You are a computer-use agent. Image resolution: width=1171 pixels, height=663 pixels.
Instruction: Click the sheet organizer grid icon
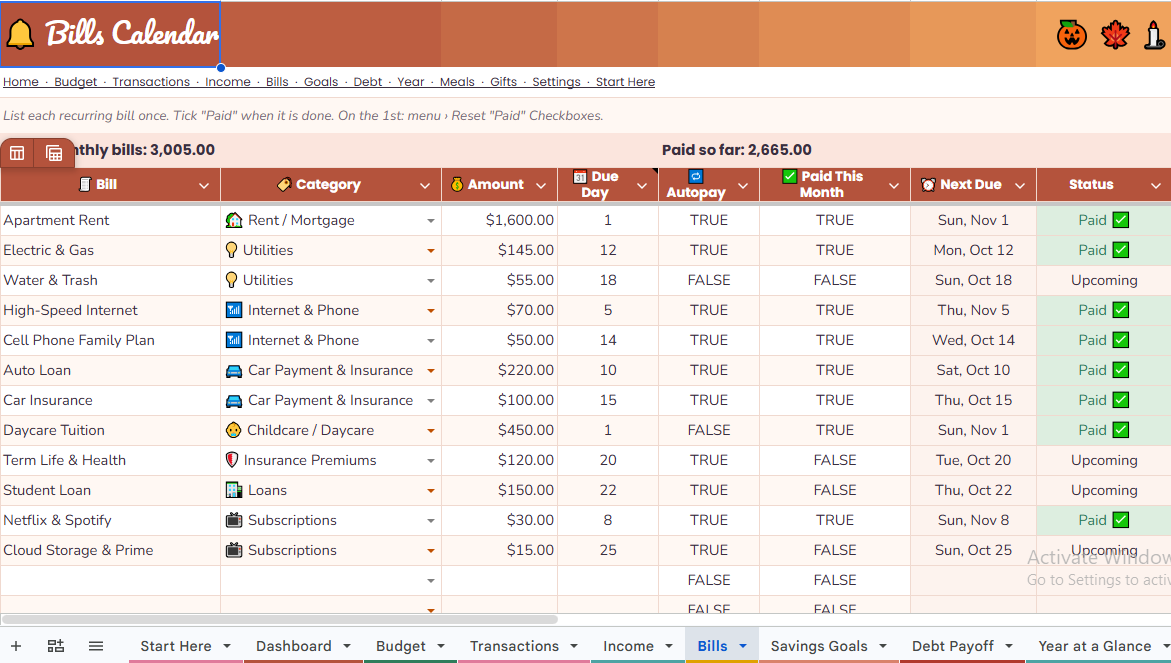click(56, 646)
